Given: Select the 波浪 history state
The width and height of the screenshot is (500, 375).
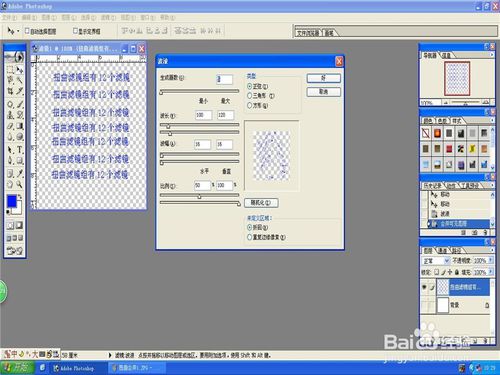Looking at the screenshot, I should coord(458,213).
